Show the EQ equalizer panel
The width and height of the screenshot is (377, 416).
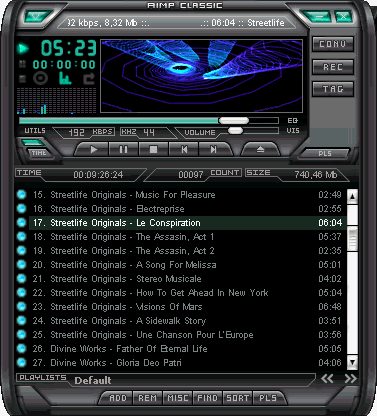click(x=292, y=121)
